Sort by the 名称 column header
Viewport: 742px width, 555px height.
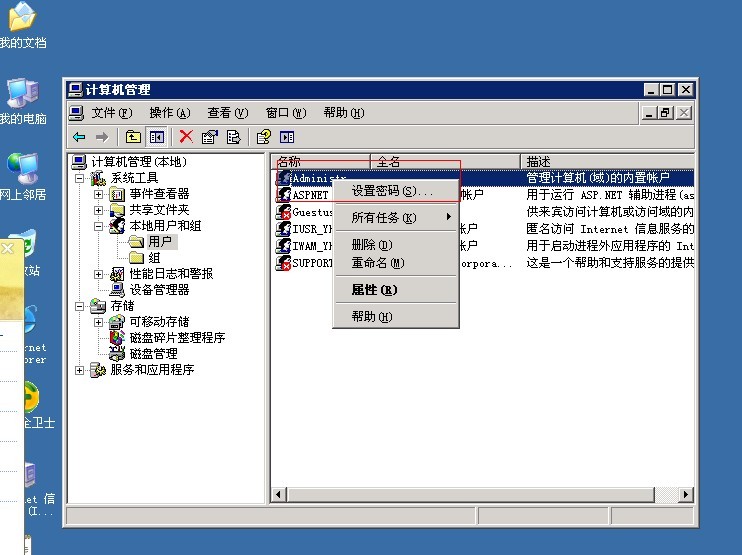(320, 161)
